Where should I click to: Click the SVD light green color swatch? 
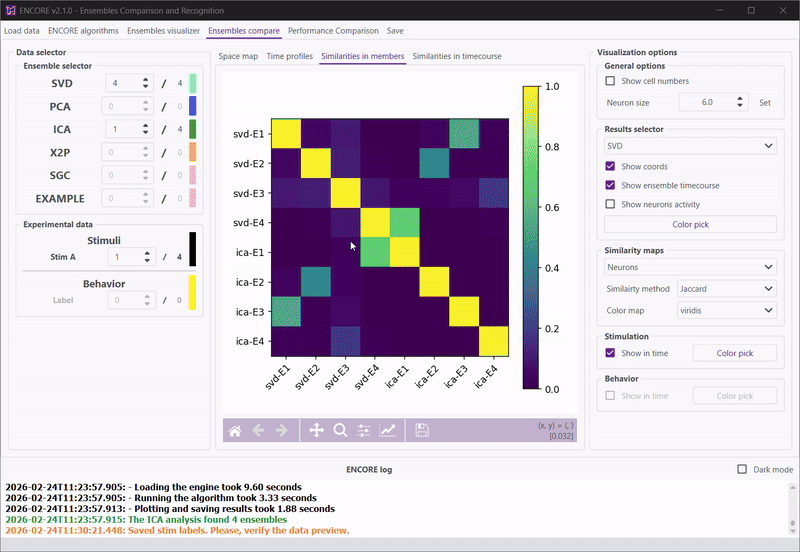point(192,83)
